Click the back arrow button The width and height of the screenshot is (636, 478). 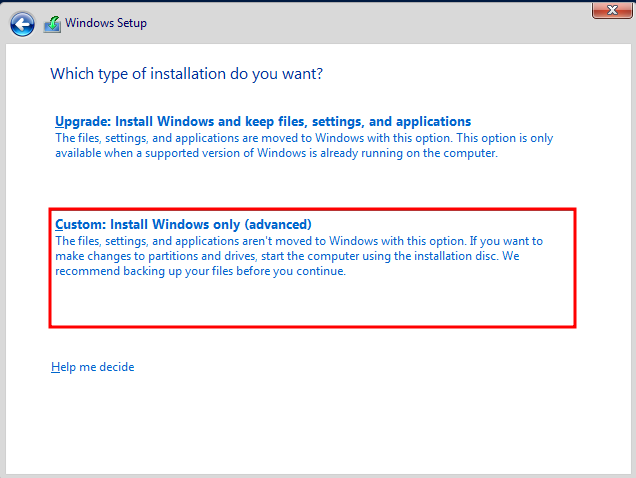tap(22, 23)
